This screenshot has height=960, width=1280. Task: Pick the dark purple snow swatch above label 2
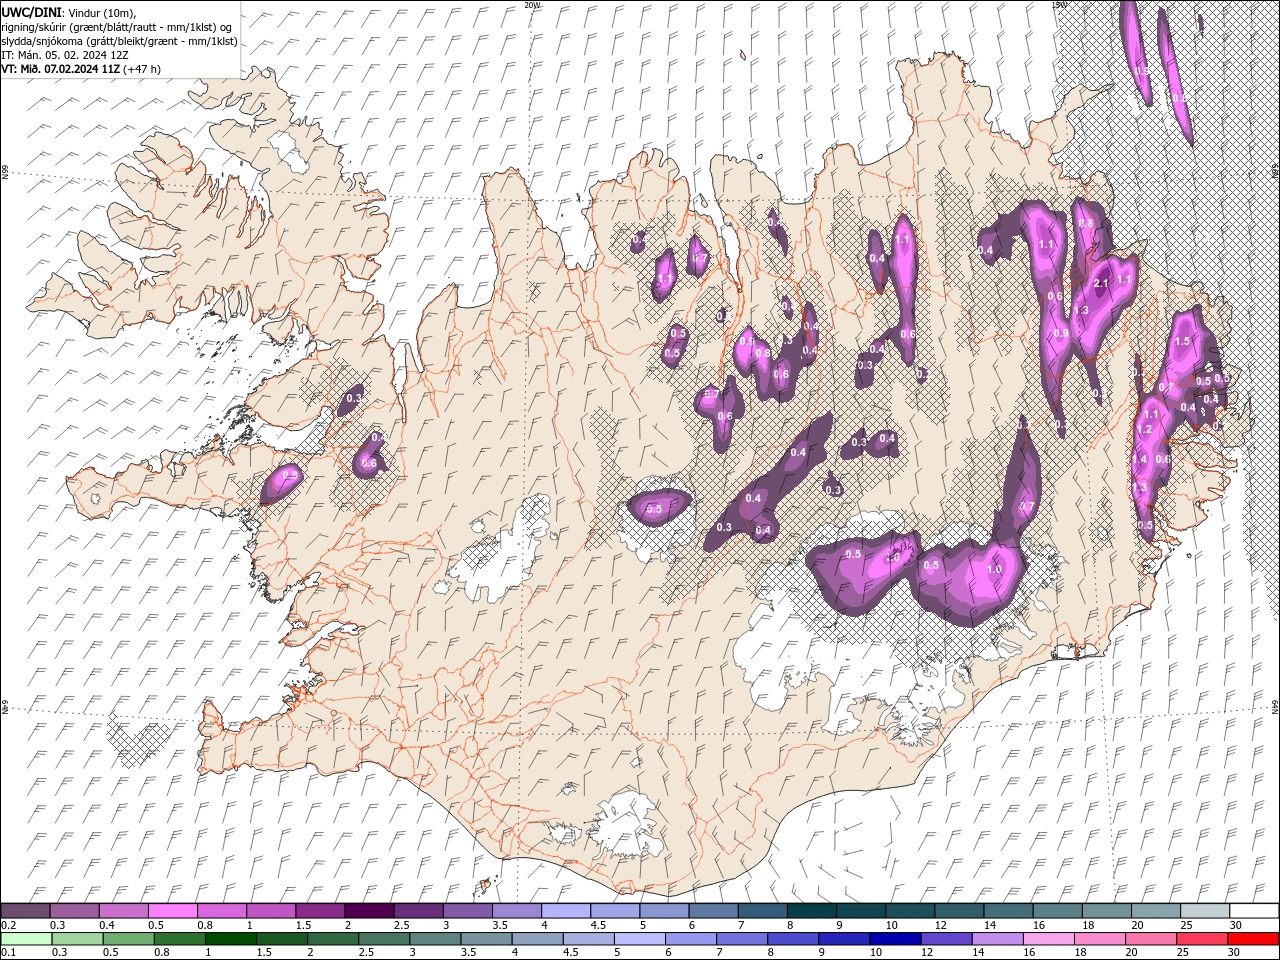pos(369,911)
